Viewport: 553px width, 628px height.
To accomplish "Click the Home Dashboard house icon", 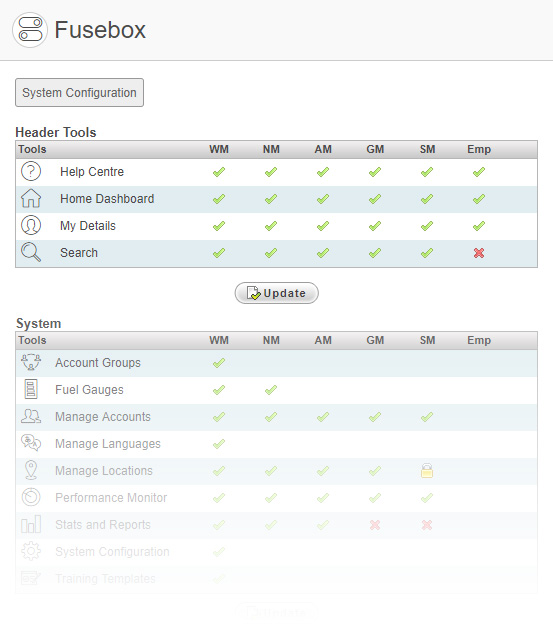I will click(x=31, y=198).
